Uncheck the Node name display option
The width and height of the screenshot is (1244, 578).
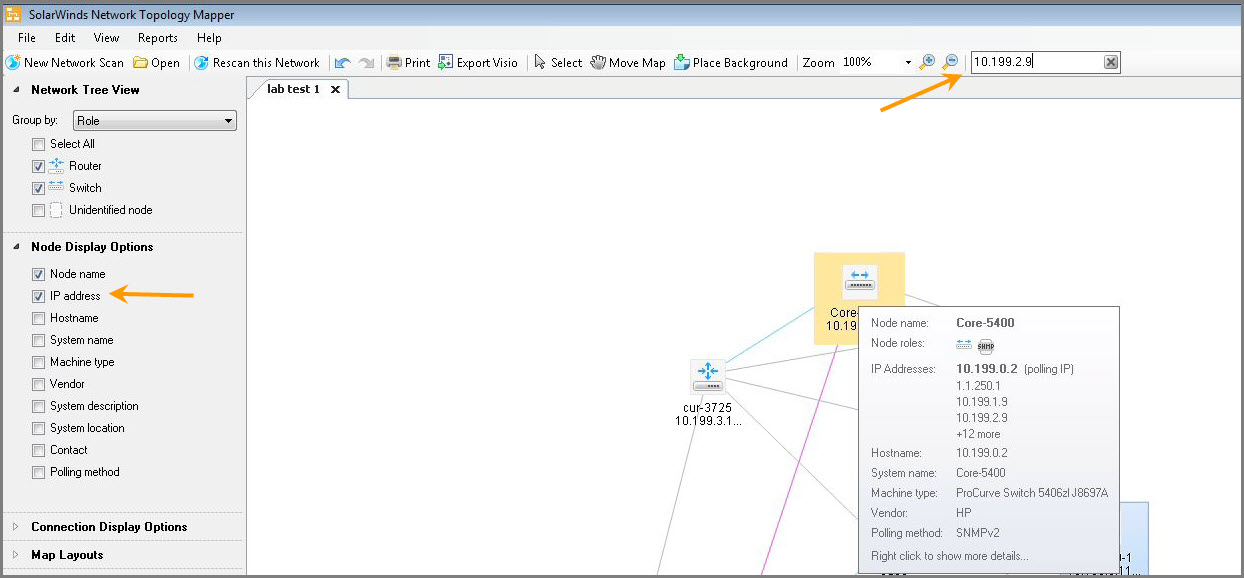pos(38,274)
